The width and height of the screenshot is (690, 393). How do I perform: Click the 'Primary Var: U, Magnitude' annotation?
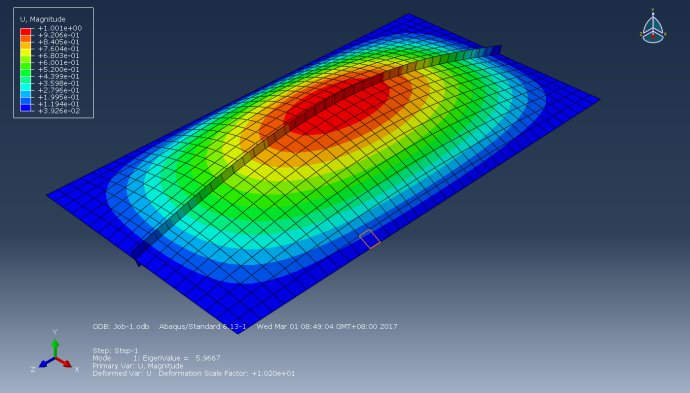pyautogui.click(x=138, y=366)
